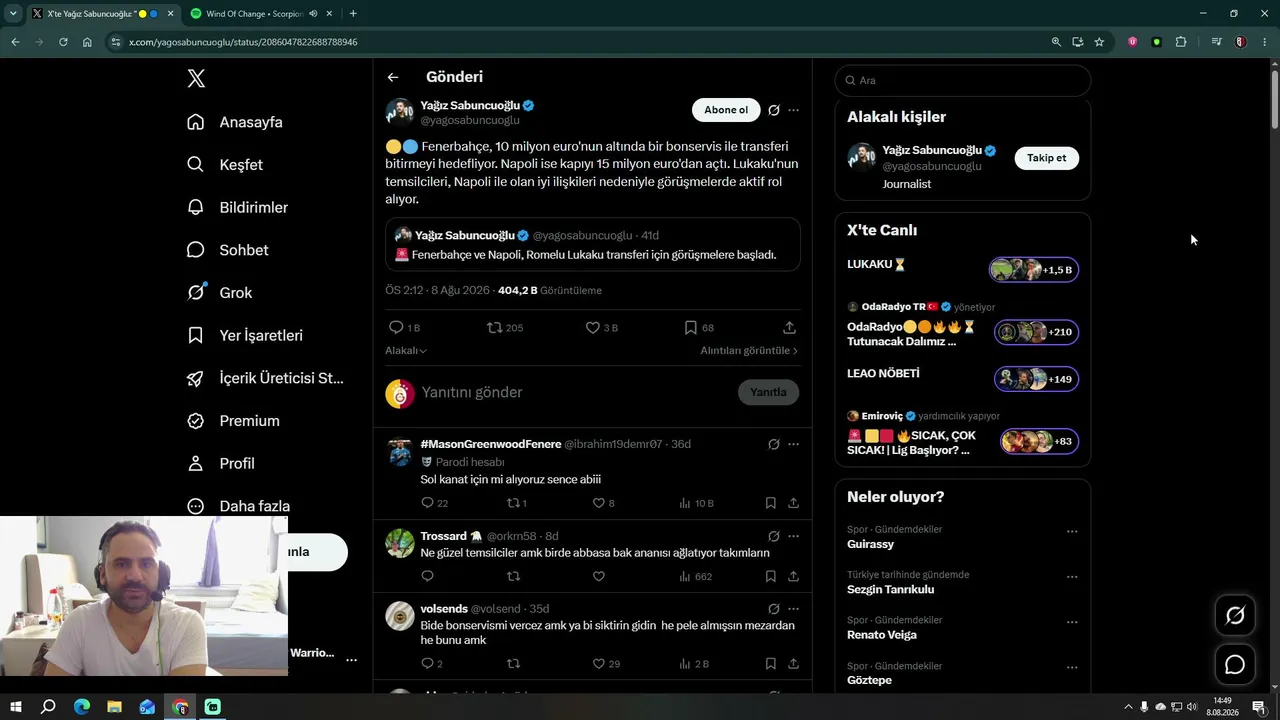The width and height of the screenshot is (1280, 720).
Task: Open Grok actions on Trossard's reply
Action: point(774,536)
